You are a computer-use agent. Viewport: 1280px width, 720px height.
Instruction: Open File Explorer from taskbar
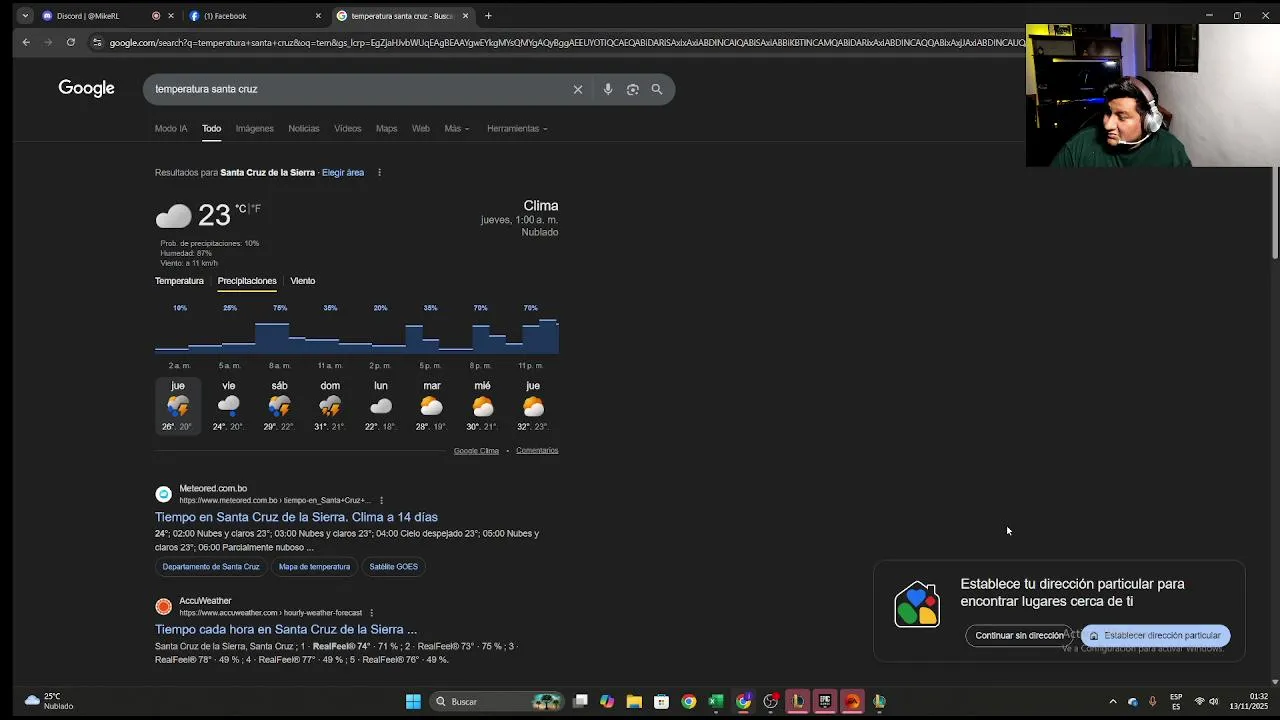click(x=634, y=701)
